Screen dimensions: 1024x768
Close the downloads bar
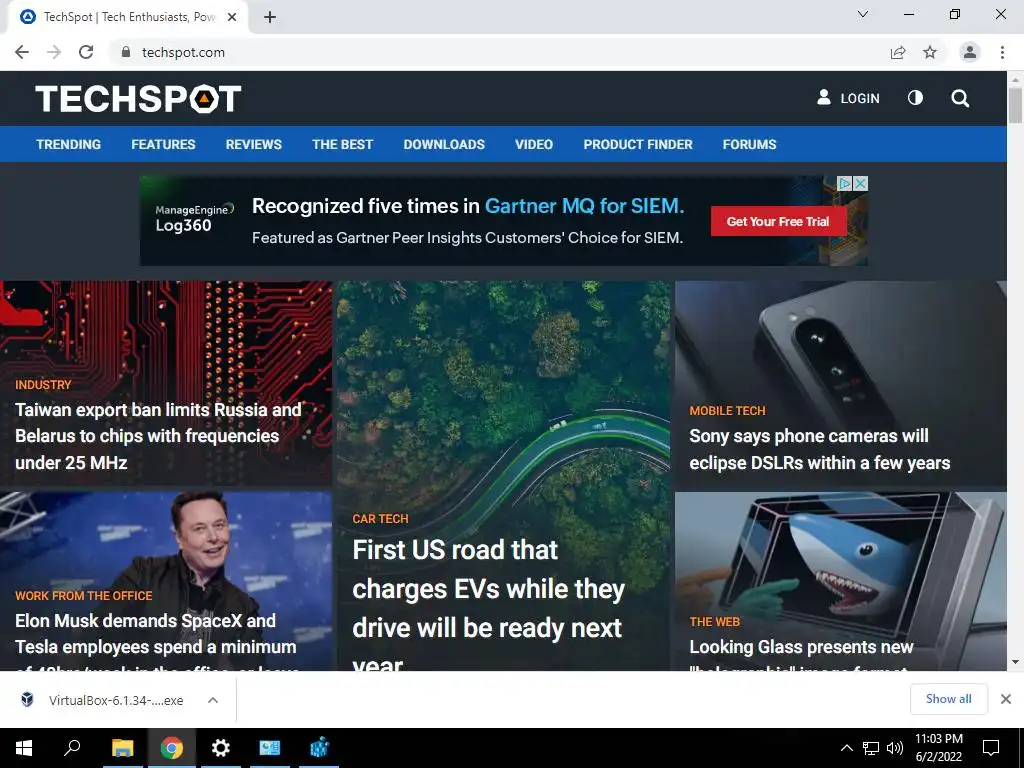(x=1006, y=699)
